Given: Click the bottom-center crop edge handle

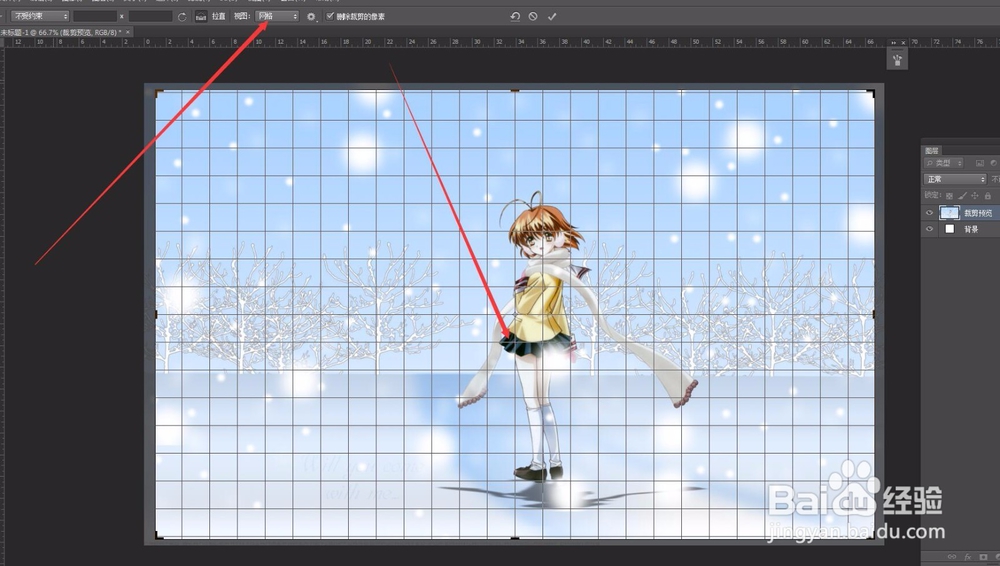Looking at the screenshot, I should click(515, 538).
